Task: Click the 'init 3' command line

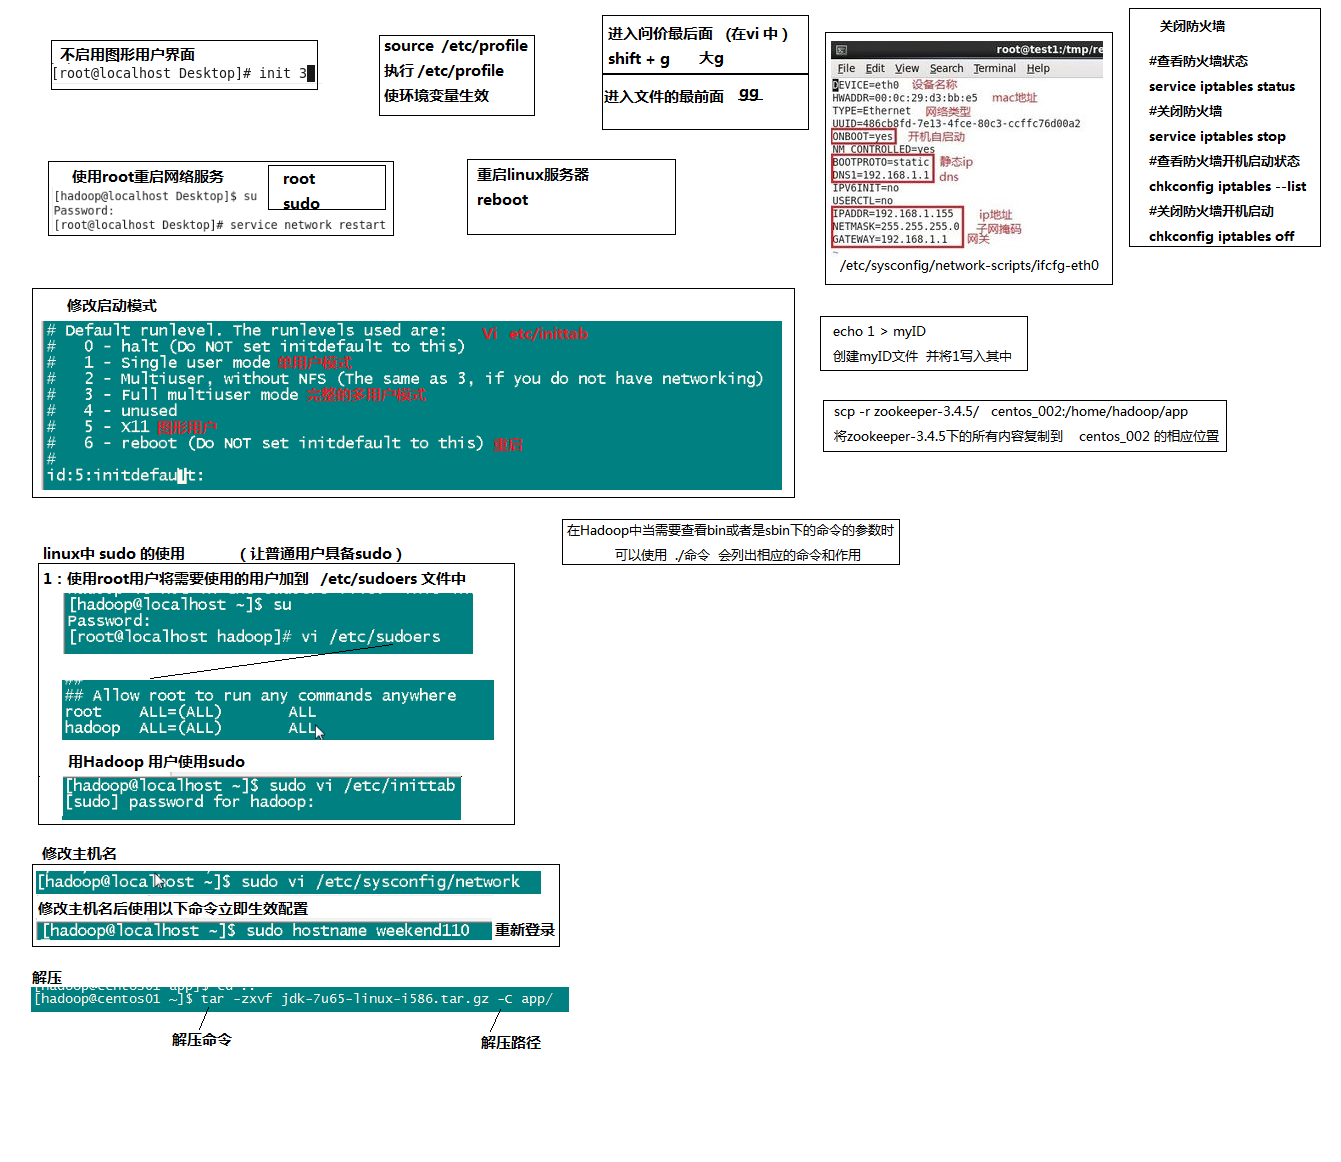Action: click(183, 73)
